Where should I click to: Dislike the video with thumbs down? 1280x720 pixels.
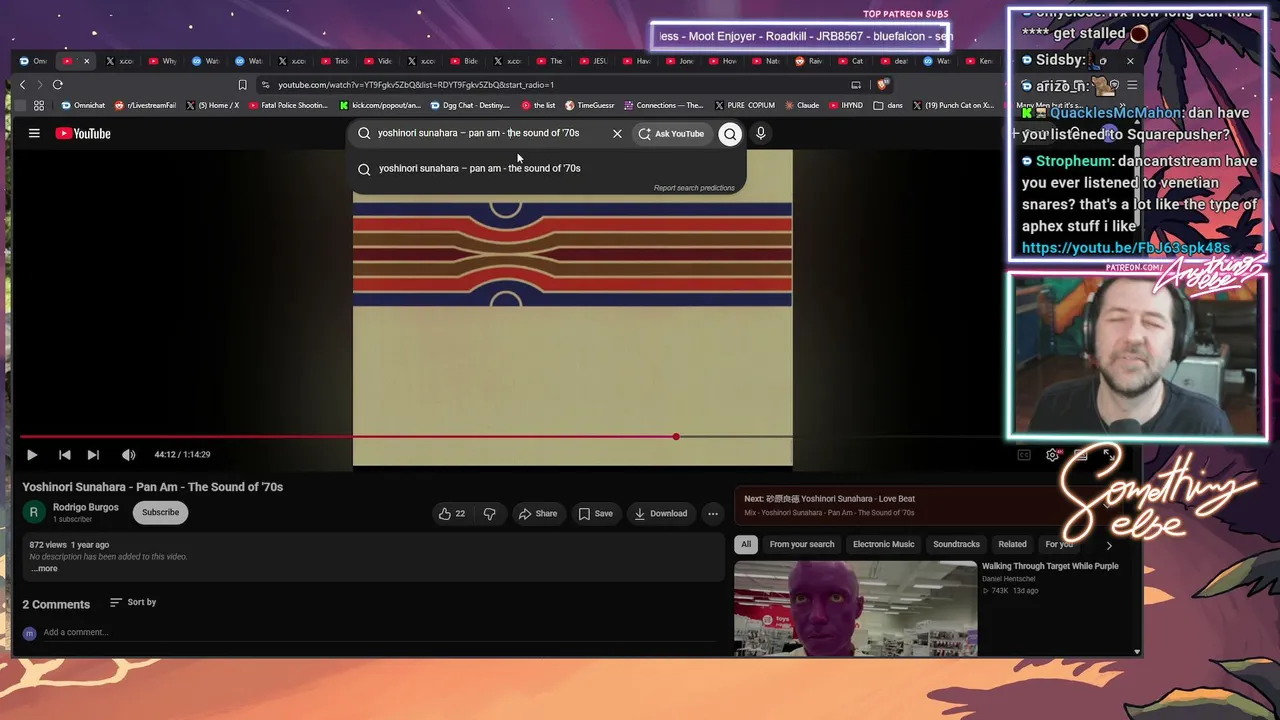489,513
